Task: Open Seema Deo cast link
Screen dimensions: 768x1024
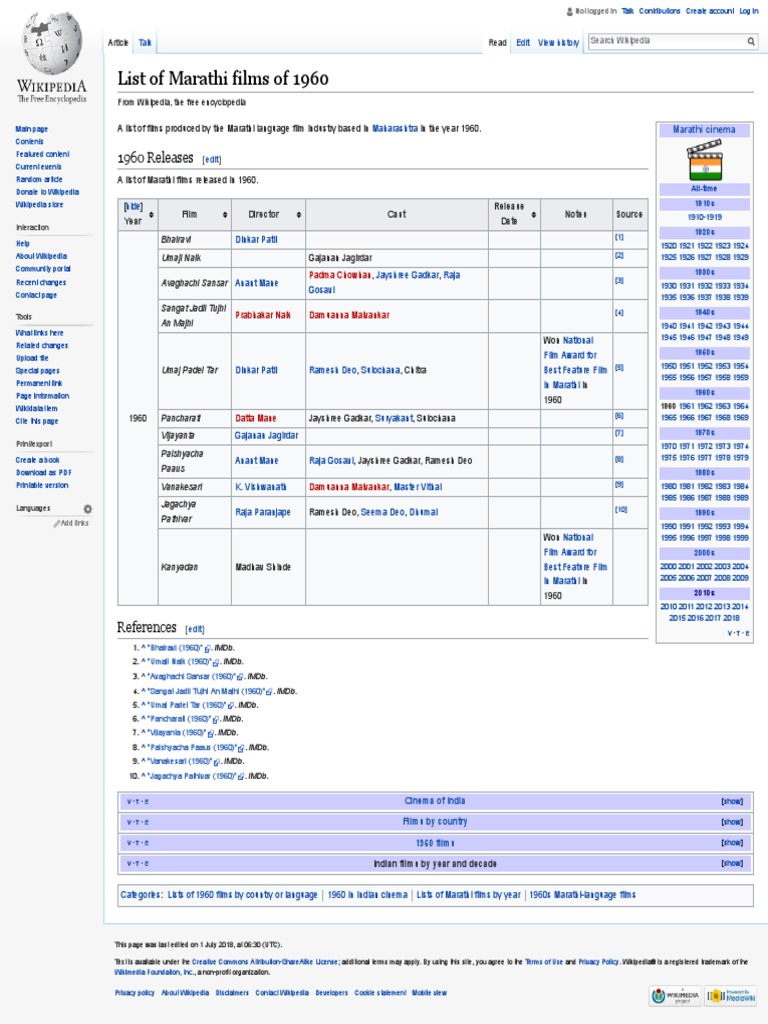Action: pos(383,513)
